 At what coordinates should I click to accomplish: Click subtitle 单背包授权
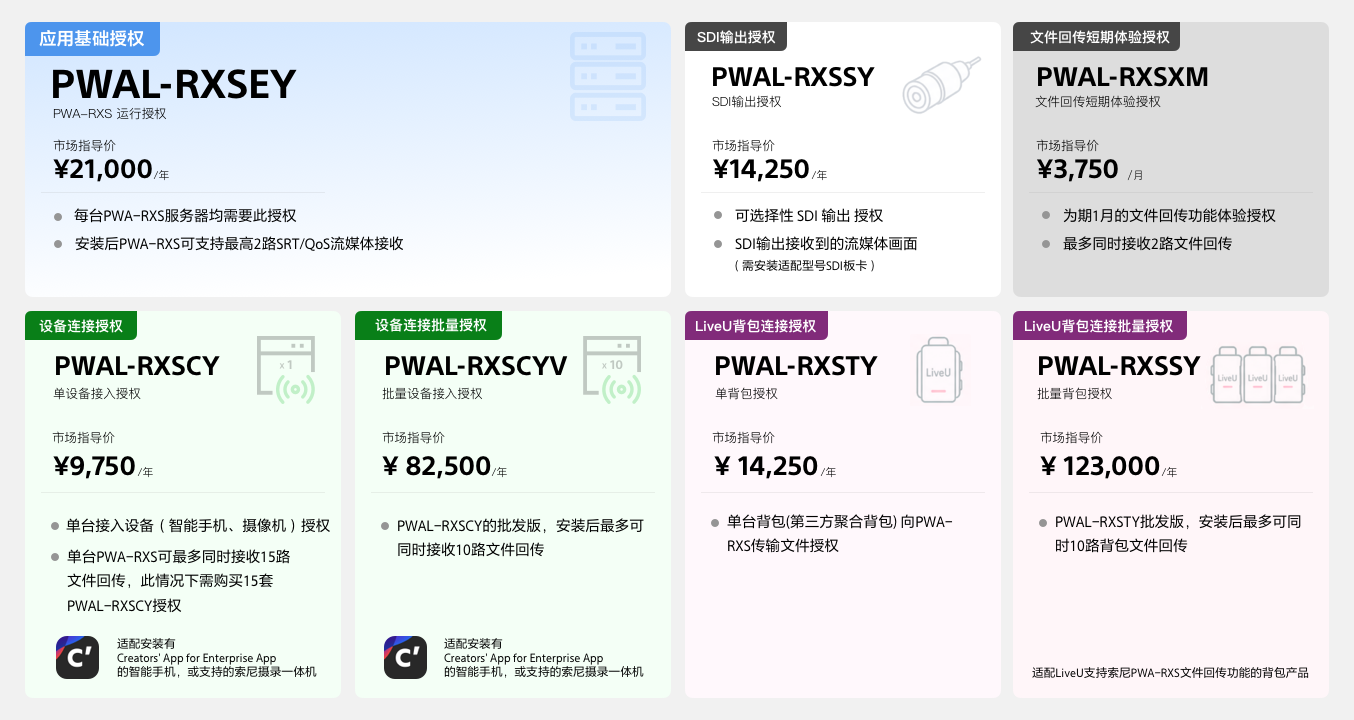point(745,394)
